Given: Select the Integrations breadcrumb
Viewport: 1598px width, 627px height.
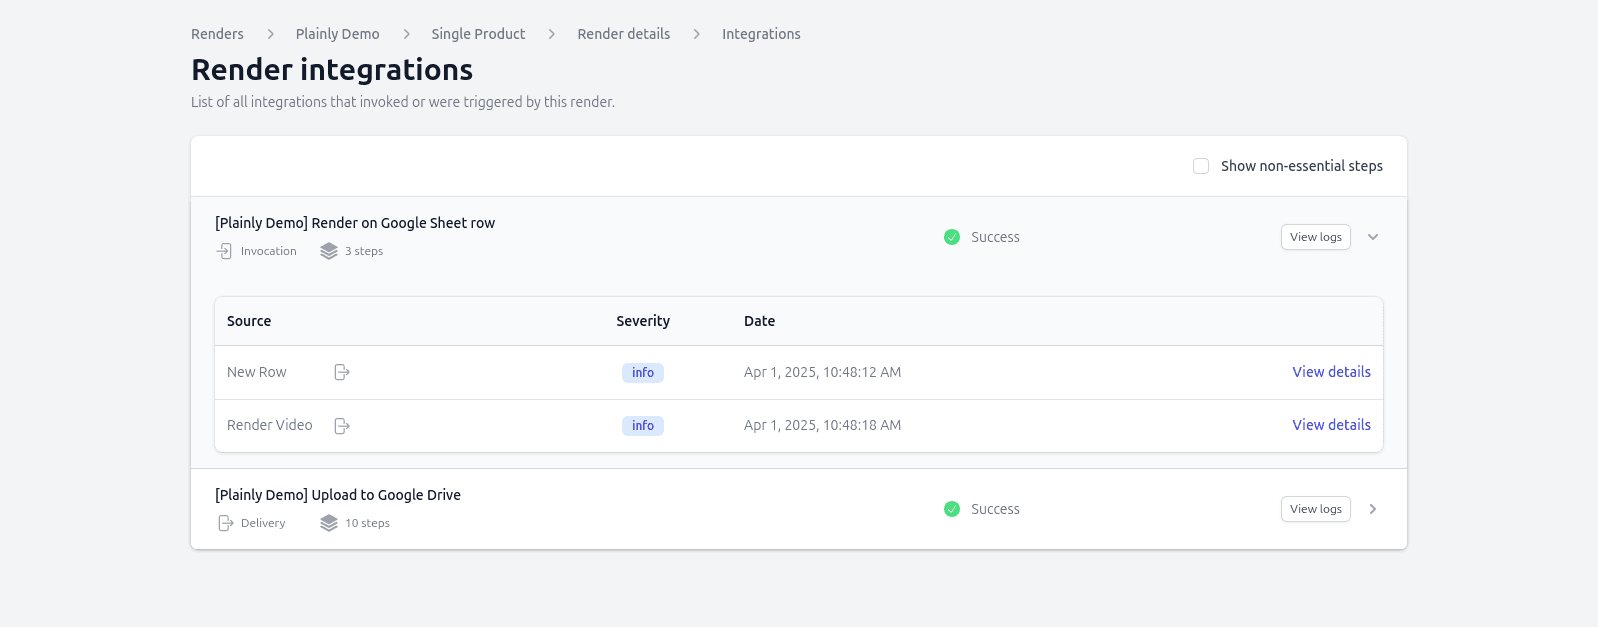Looking at the screenshot, I should (x=761, y=34).
